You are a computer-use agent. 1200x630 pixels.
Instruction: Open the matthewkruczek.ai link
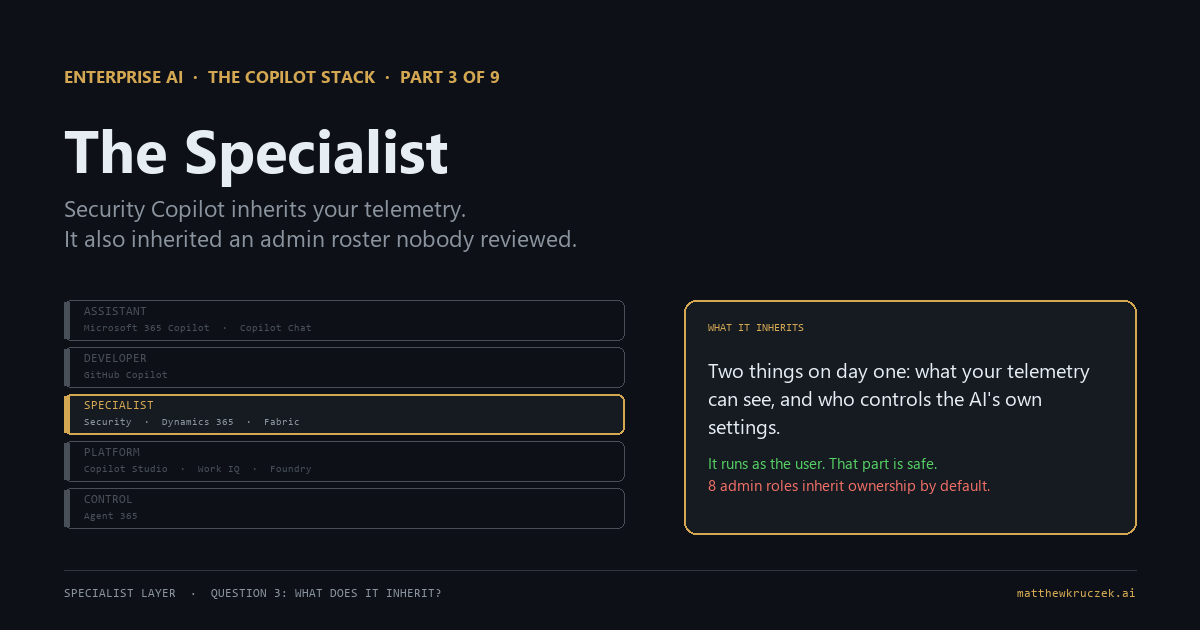coord(1076,593)
